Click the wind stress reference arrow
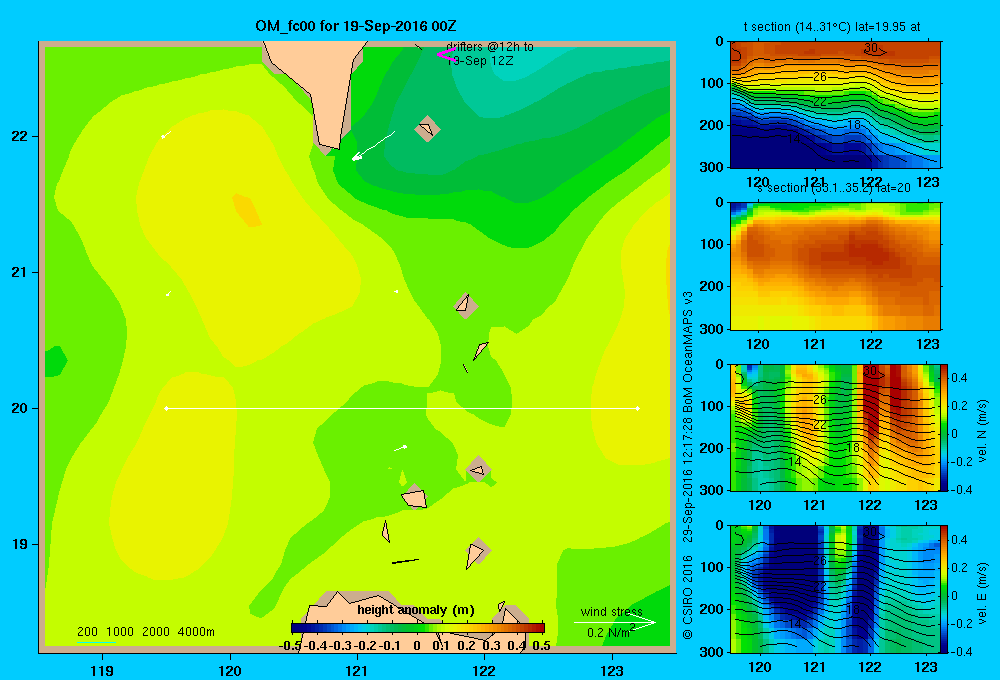Viewport: 1000px width, 680px height. 615,623
